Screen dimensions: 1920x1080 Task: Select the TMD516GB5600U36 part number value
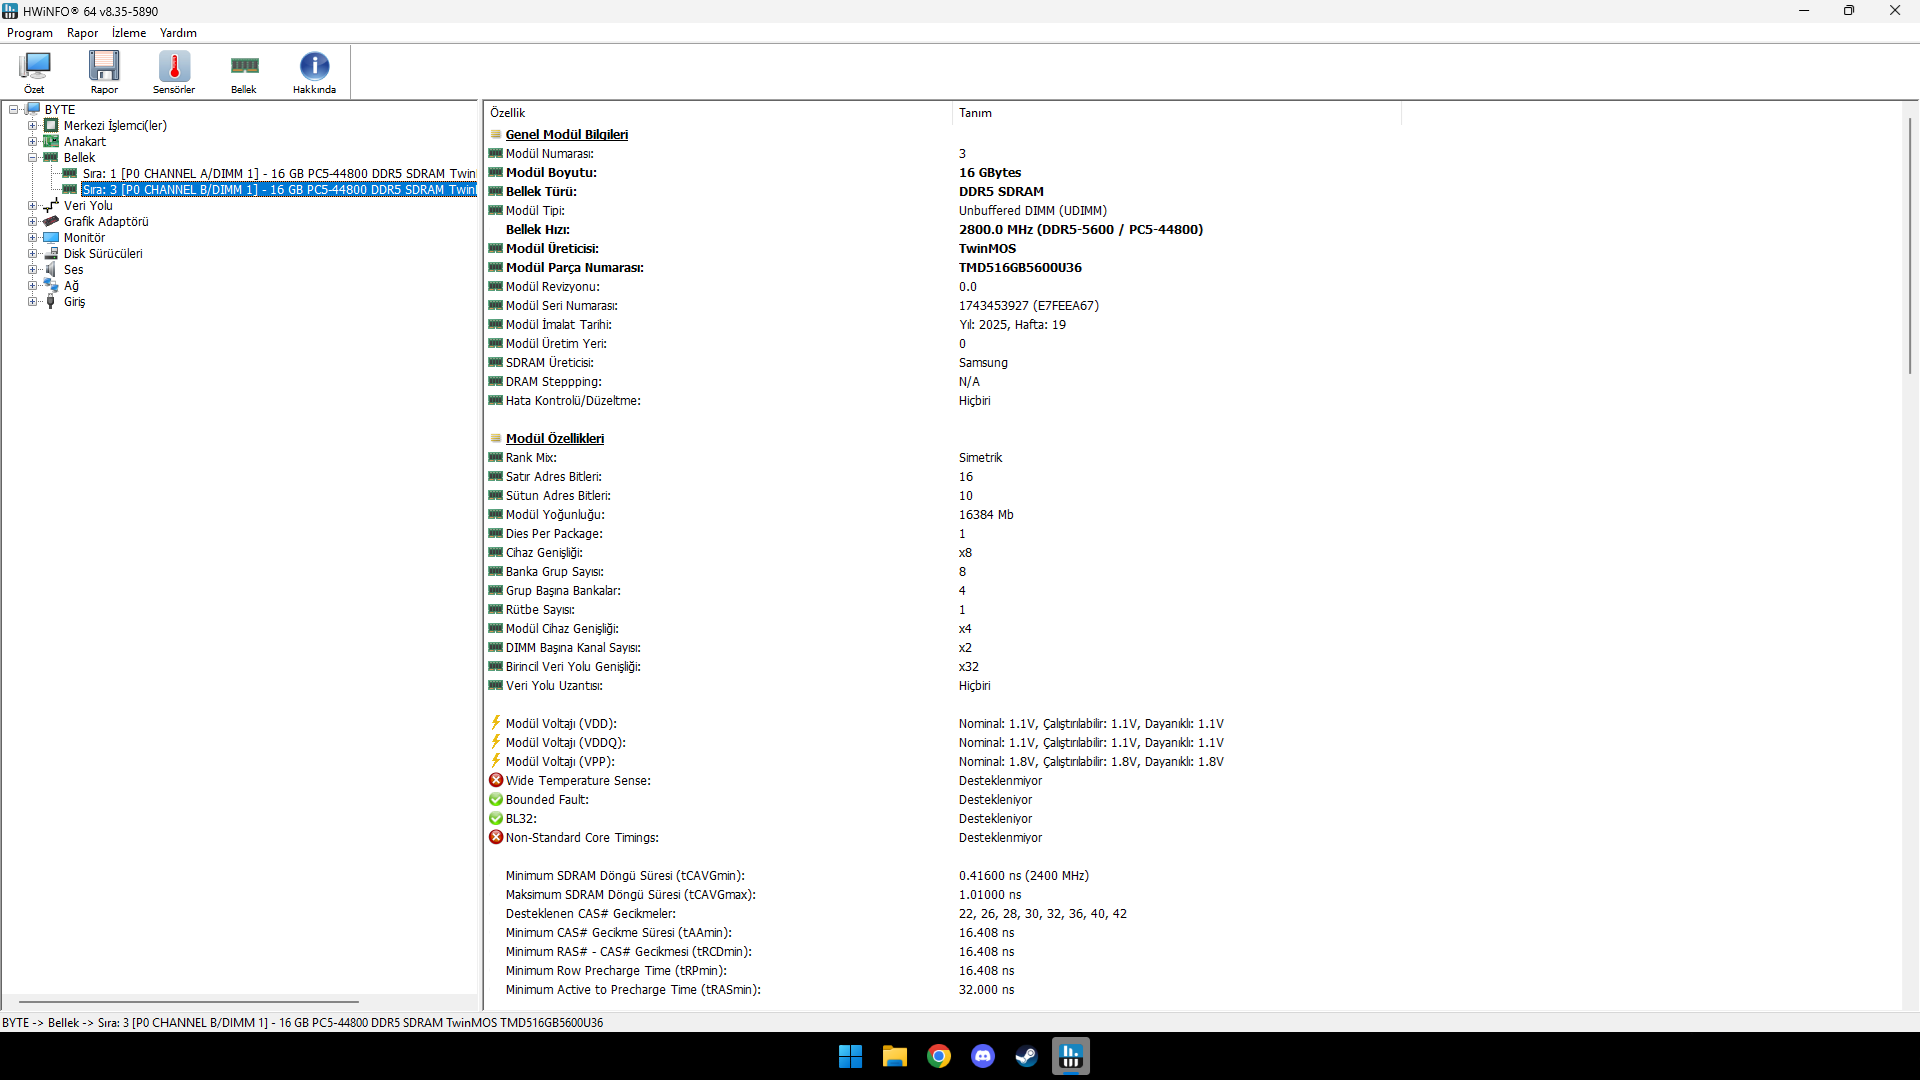click(x=1020, y=268)
